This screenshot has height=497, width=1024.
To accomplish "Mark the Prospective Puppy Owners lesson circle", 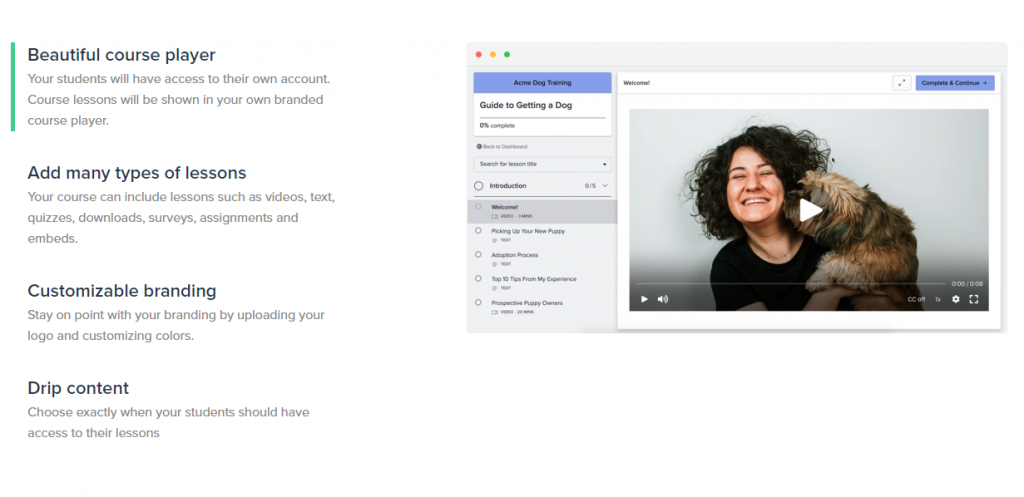I will (478, 302).
